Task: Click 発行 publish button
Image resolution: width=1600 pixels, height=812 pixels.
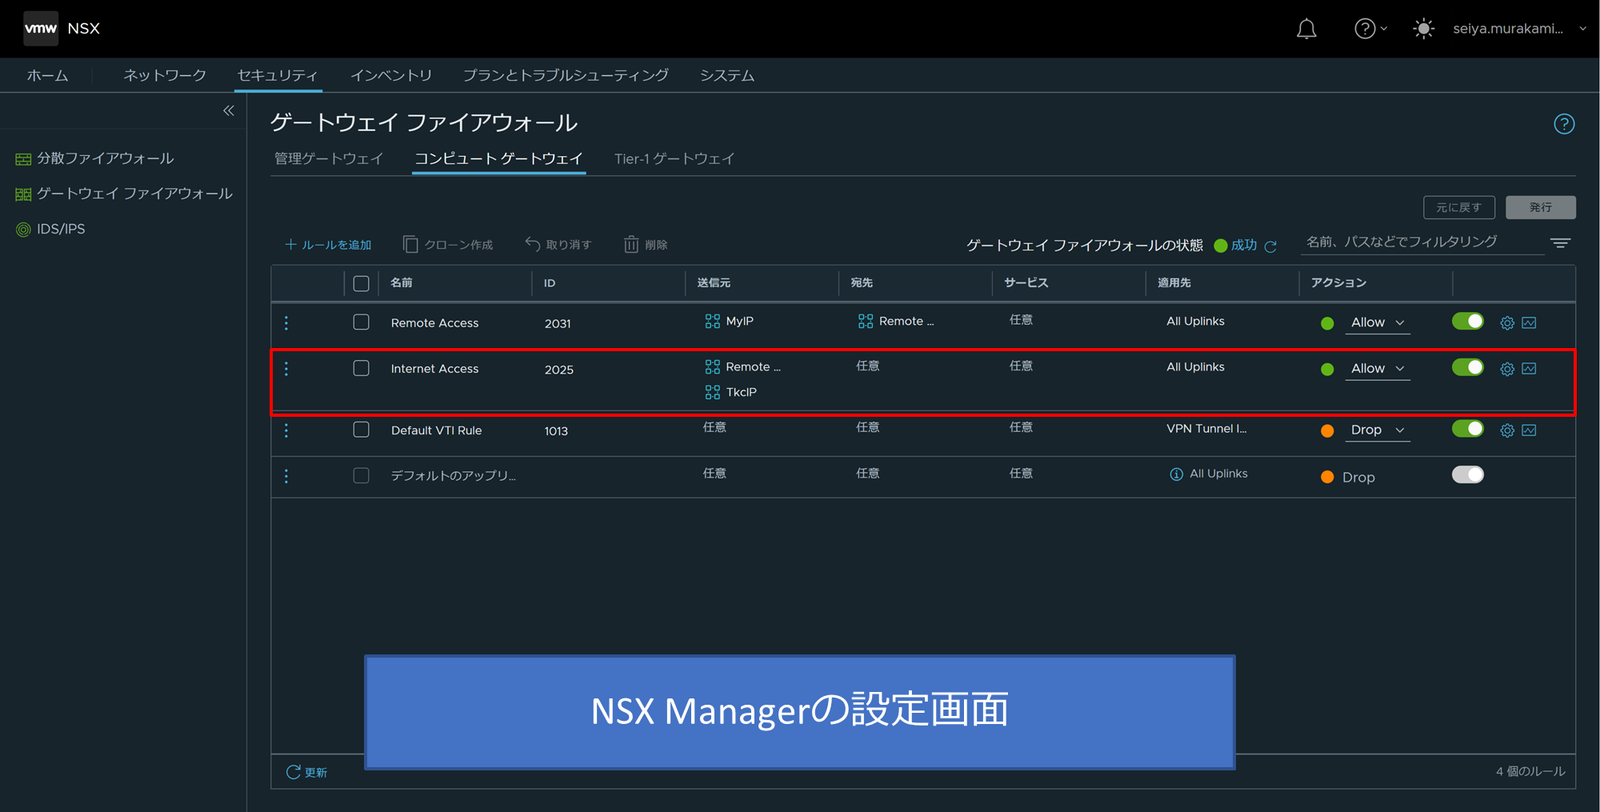Action: 1541,207
